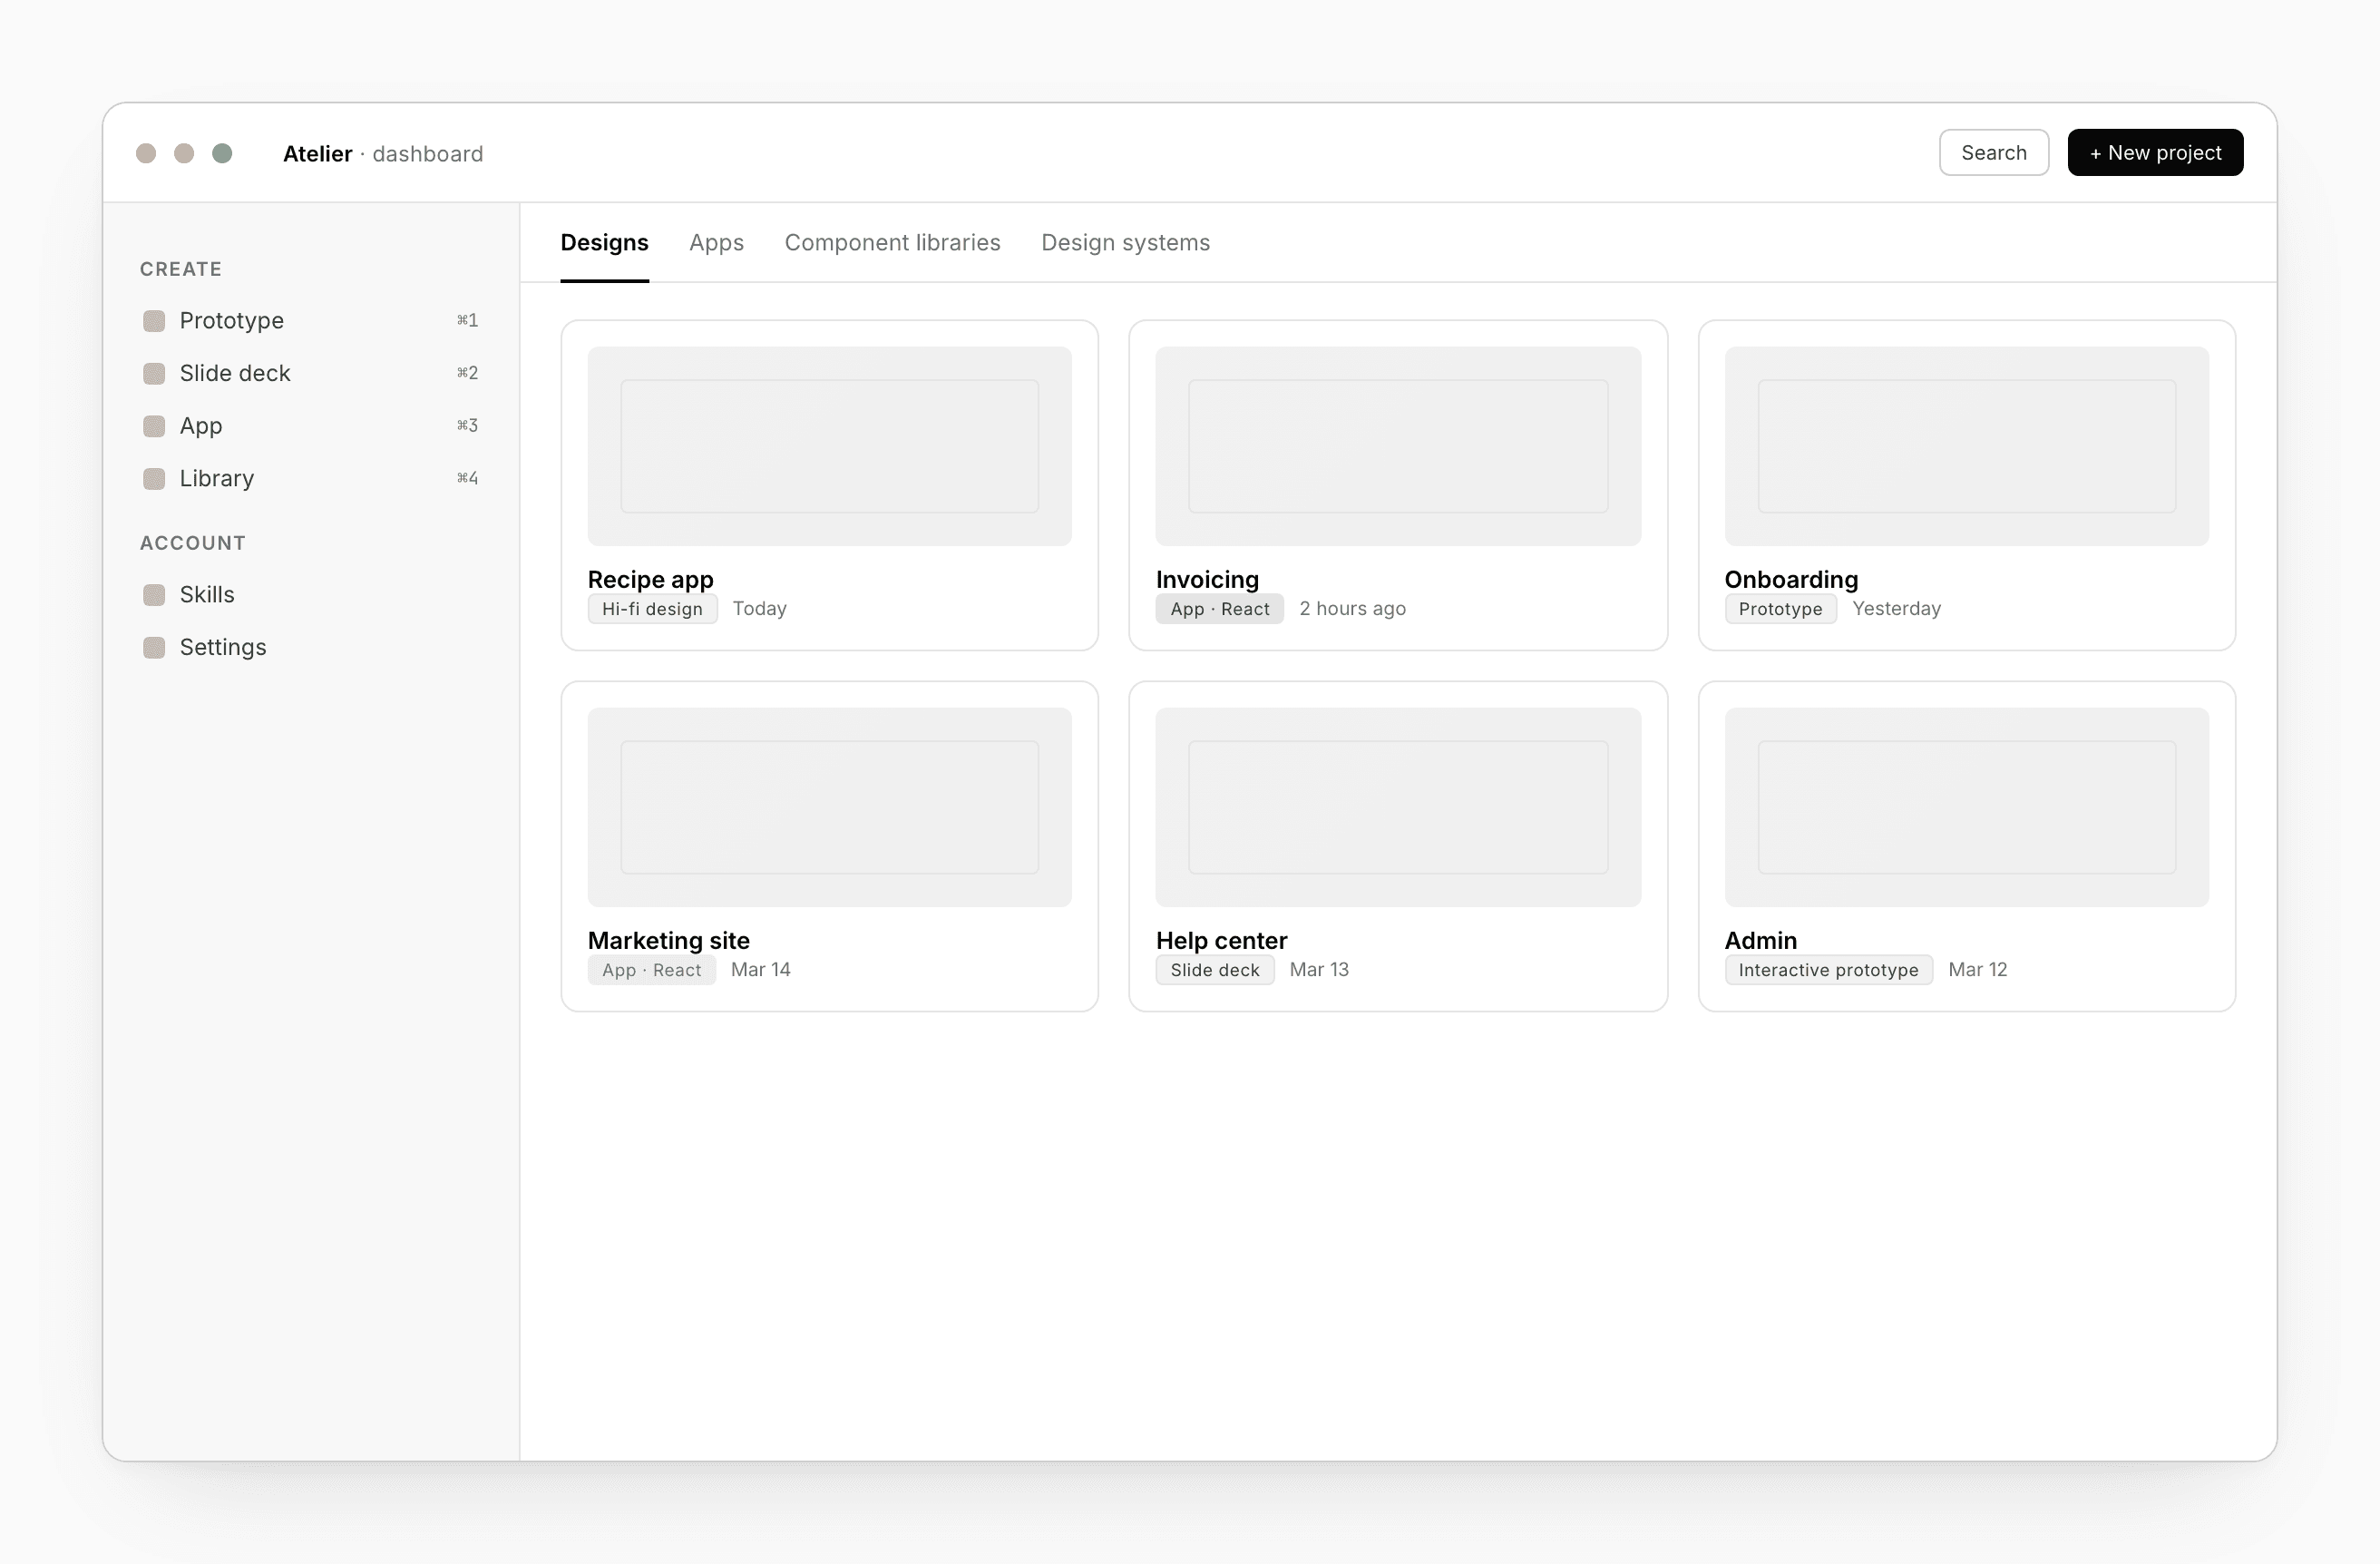The height and width of the screenshot is (1564, 2380).
Task: Click the Prototype tag on Onboarding
Action: [x=1780, y=609]
